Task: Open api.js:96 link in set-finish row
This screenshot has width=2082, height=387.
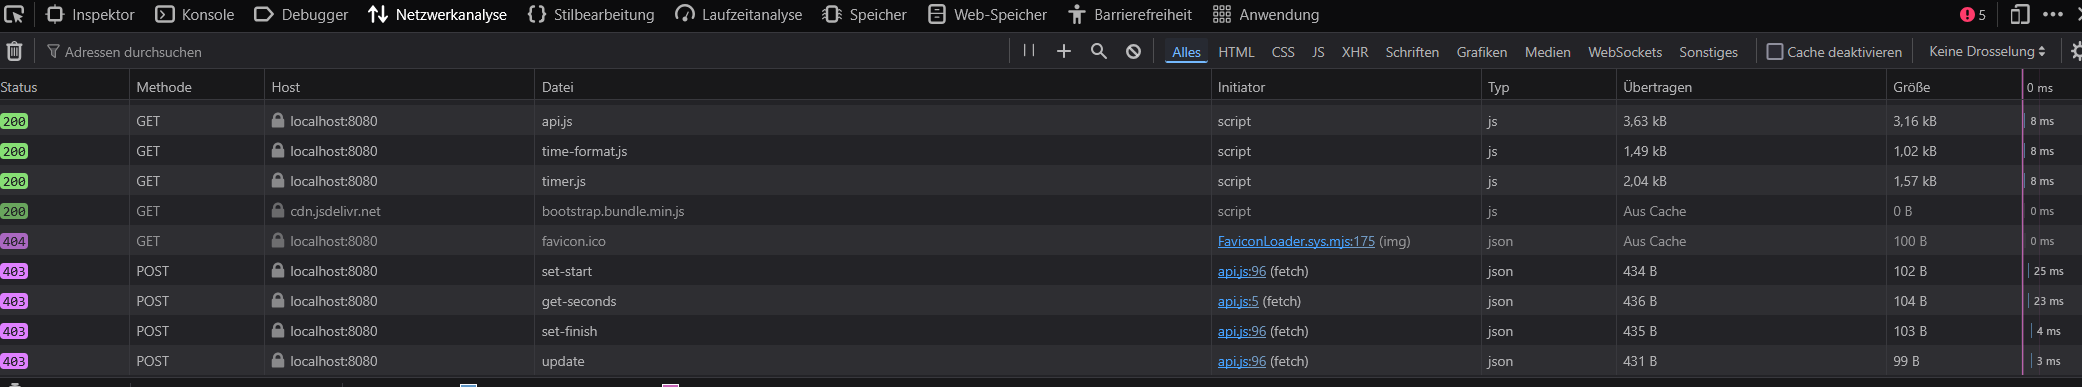Action: pyautogui.click(x=1242, y=331)
